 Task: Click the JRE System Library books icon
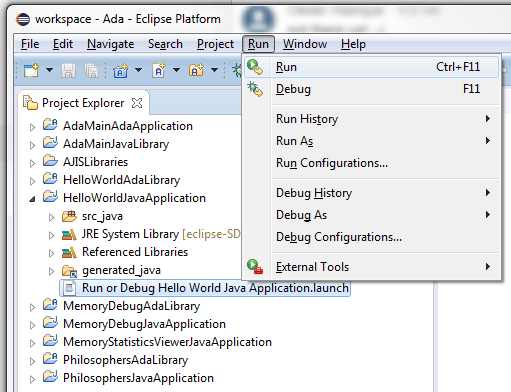coord(69,234)
